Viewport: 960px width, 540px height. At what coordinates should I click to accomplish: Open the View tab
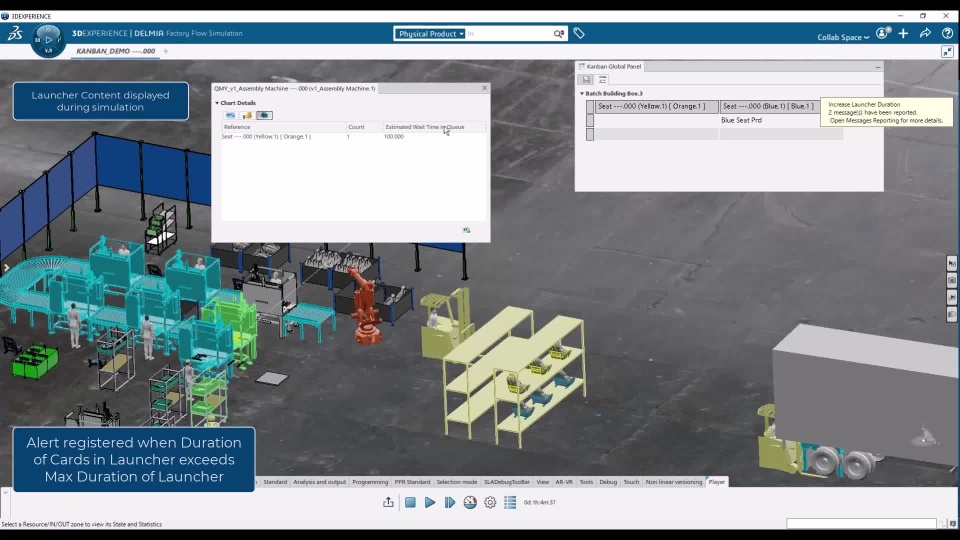pos(542,482)
